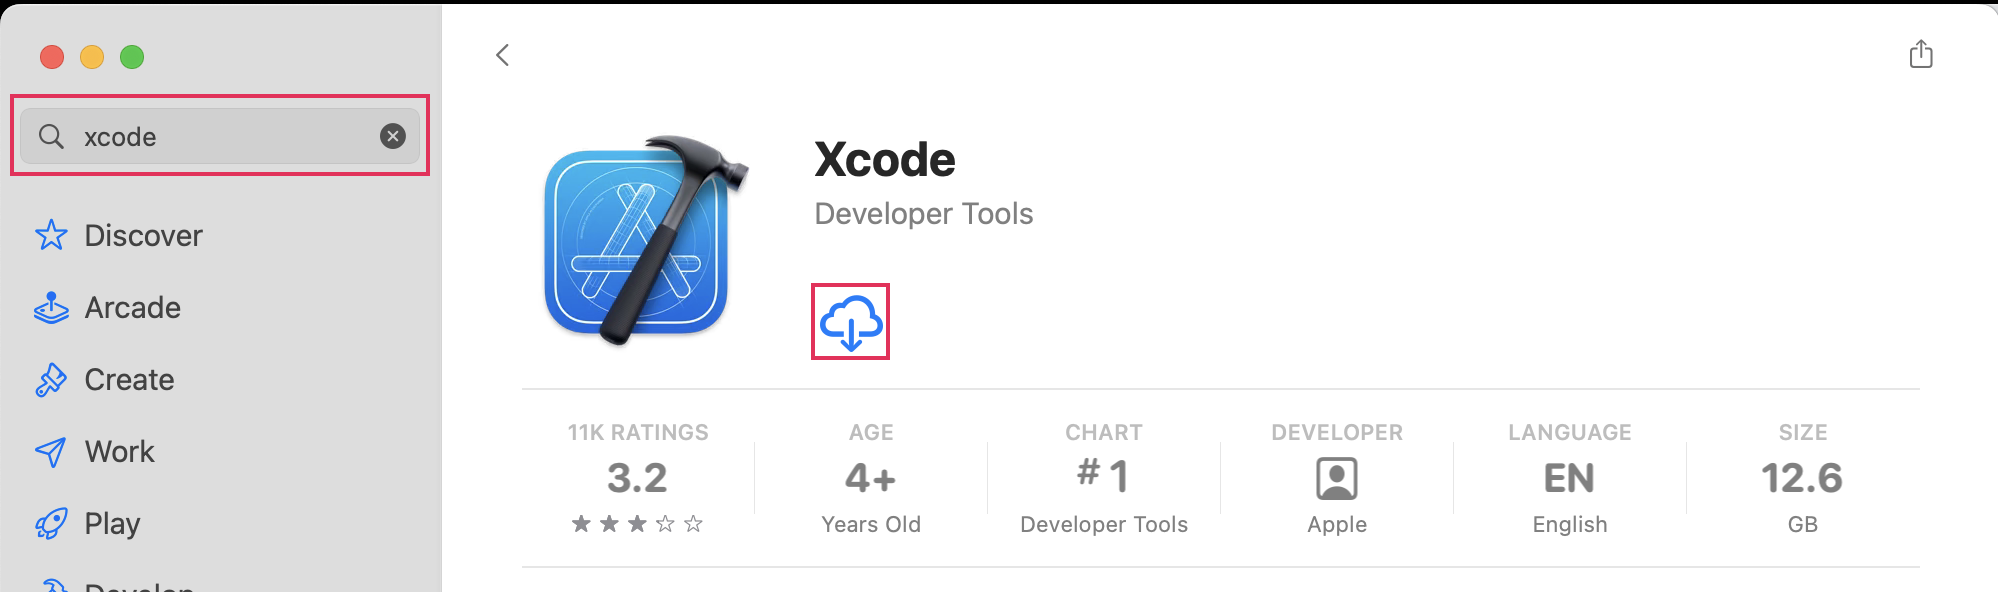Click the 4+ age rating badge
The width and height of the screenshot is (1998, 592).
pyautogui.click(x=870, y=479)
